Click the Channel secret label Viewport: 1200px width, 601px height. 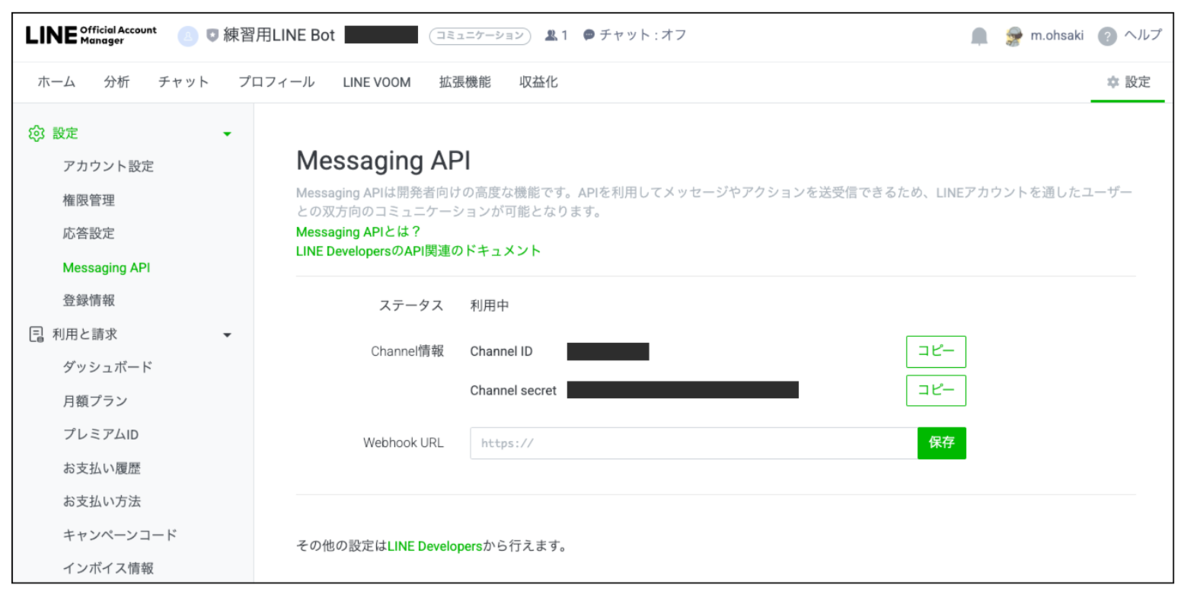513,390
